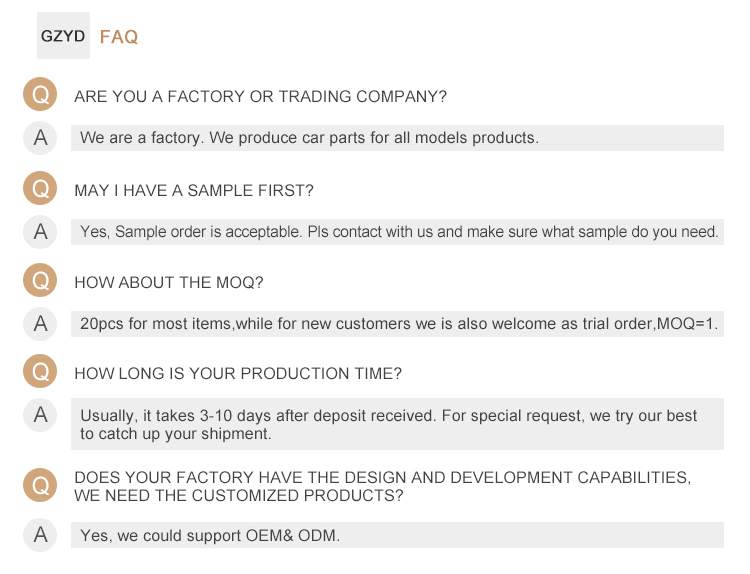Click the Q icon beside the sample first question
Screen dimensions: 750x574
click(40, 189)
